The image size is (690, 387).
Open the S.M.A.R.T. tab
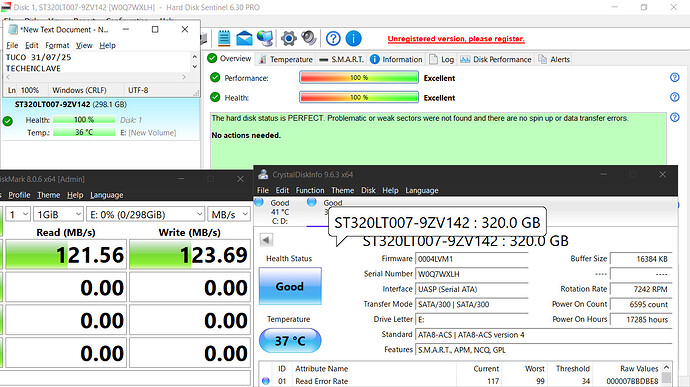tap(341, 59)
